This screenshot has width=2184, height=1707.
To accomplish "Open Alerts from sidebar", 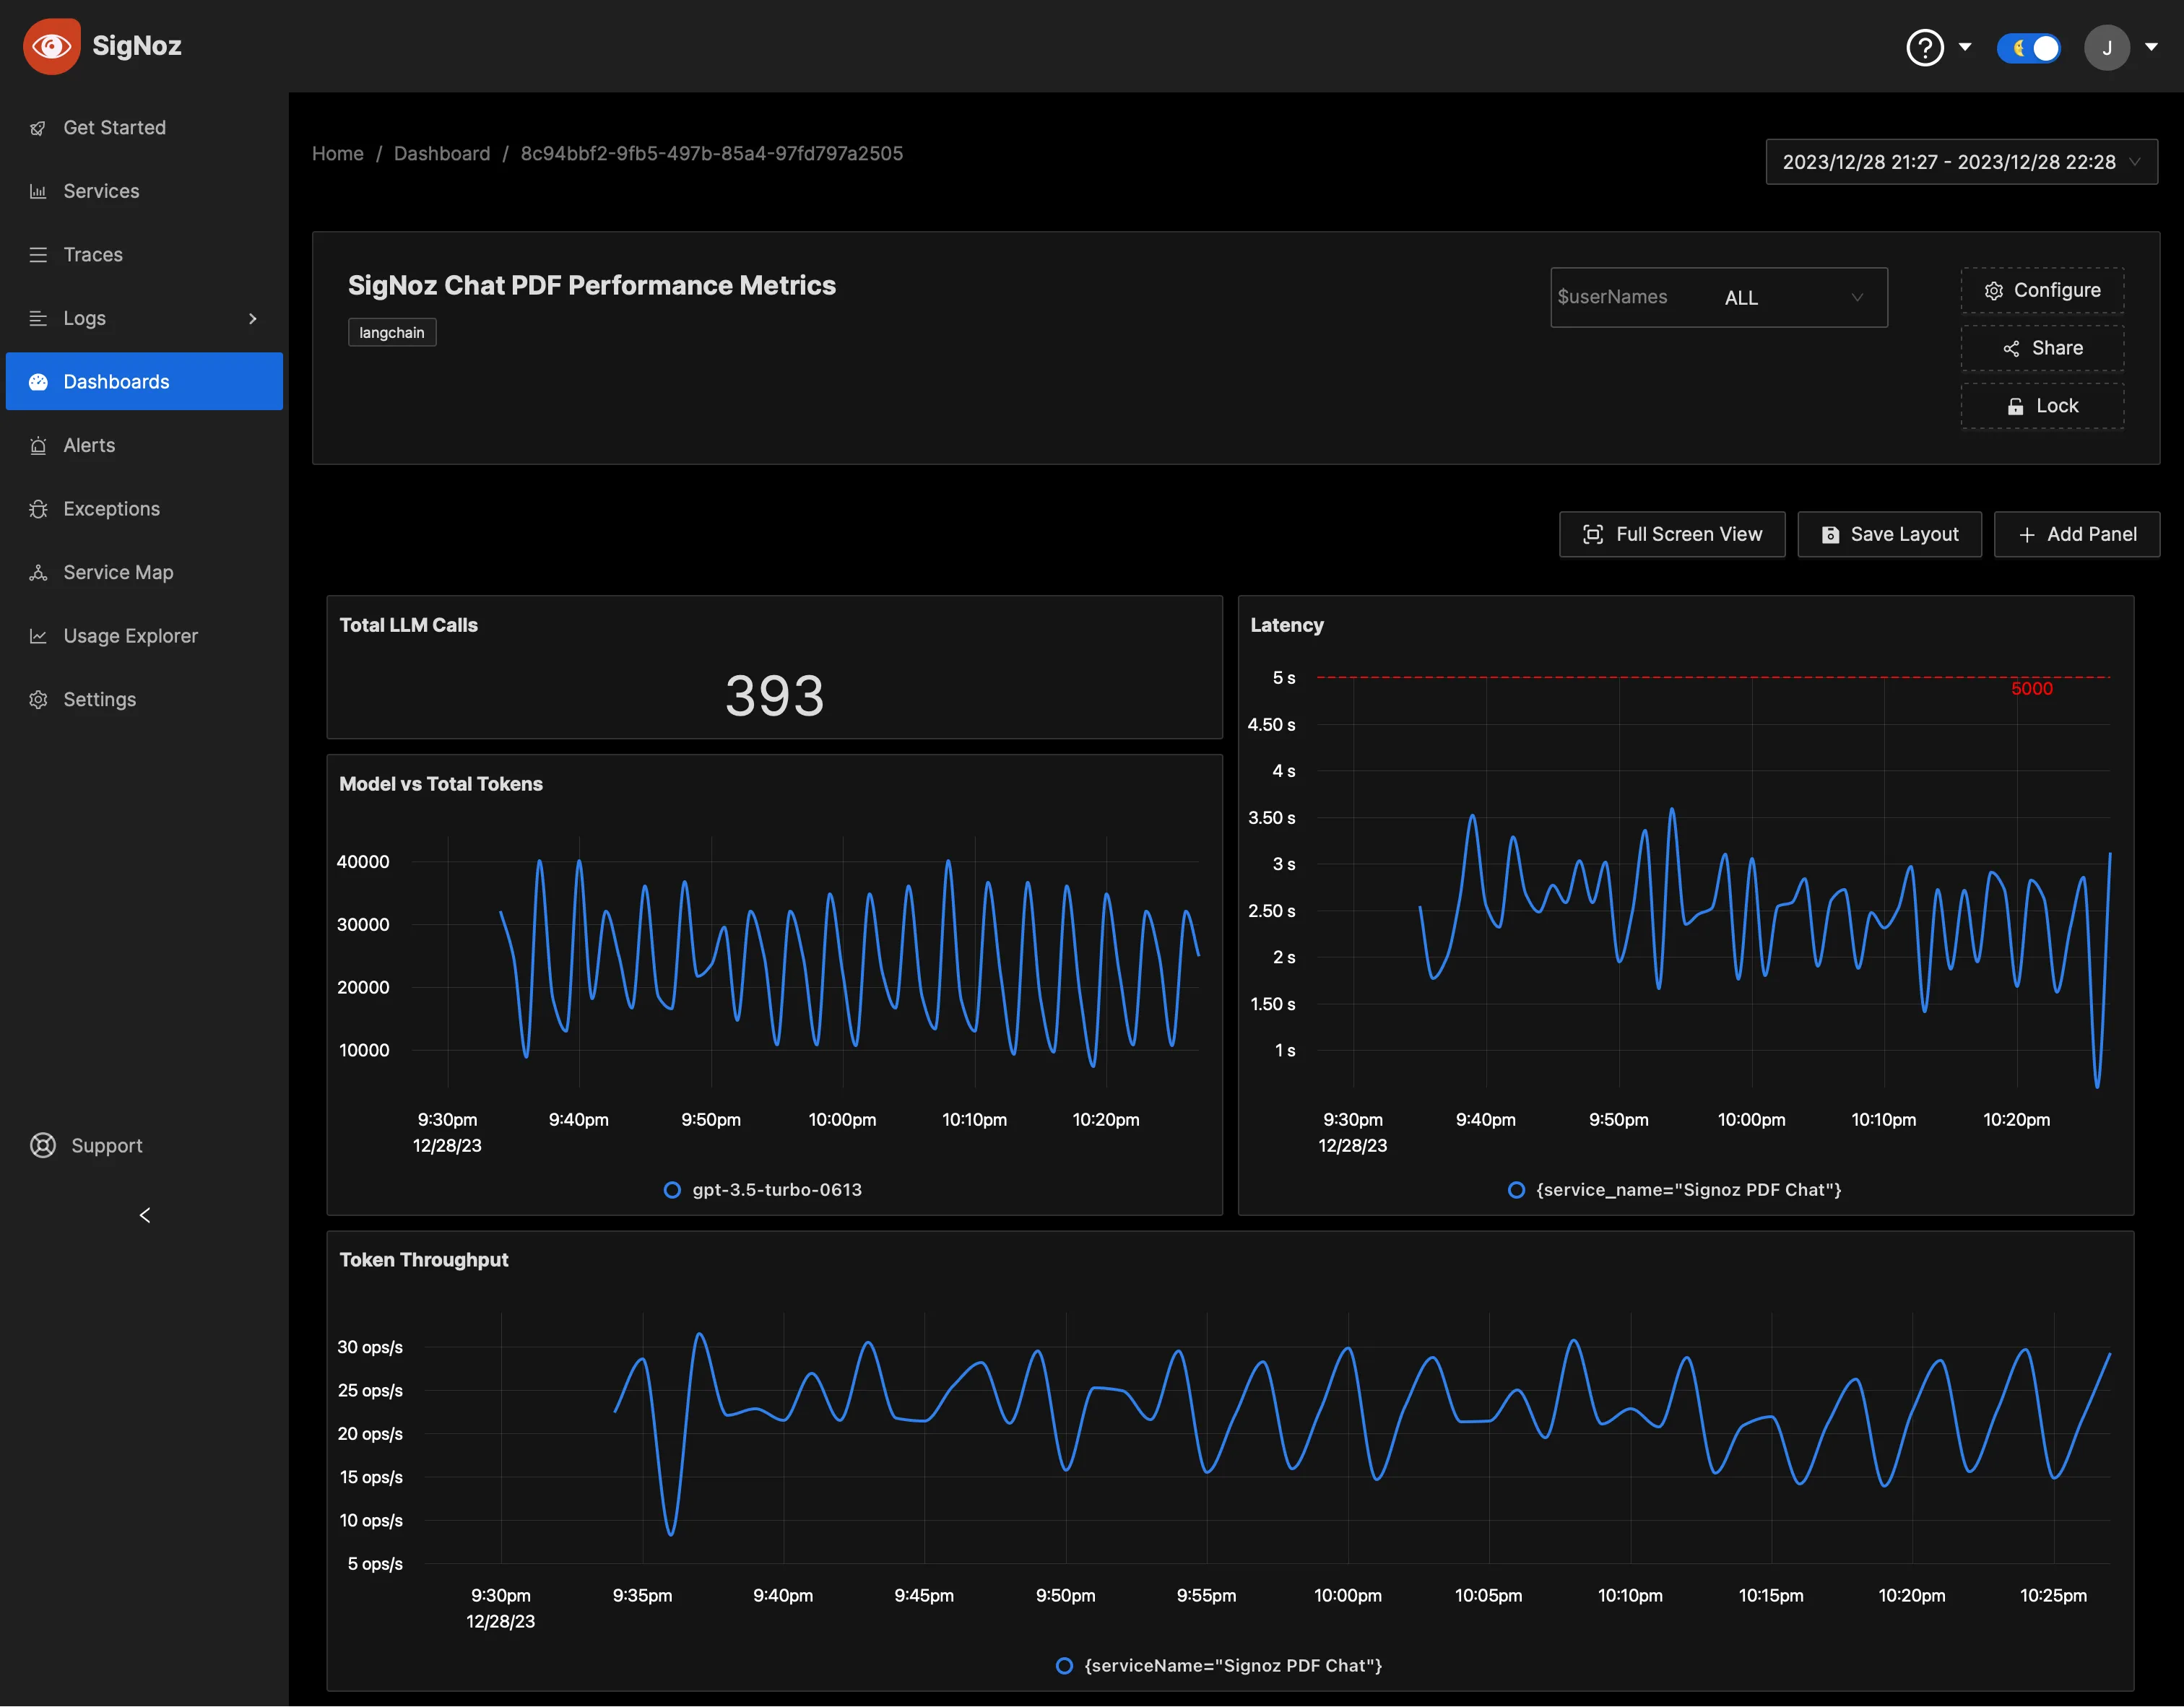I will (x=144, y=446).
